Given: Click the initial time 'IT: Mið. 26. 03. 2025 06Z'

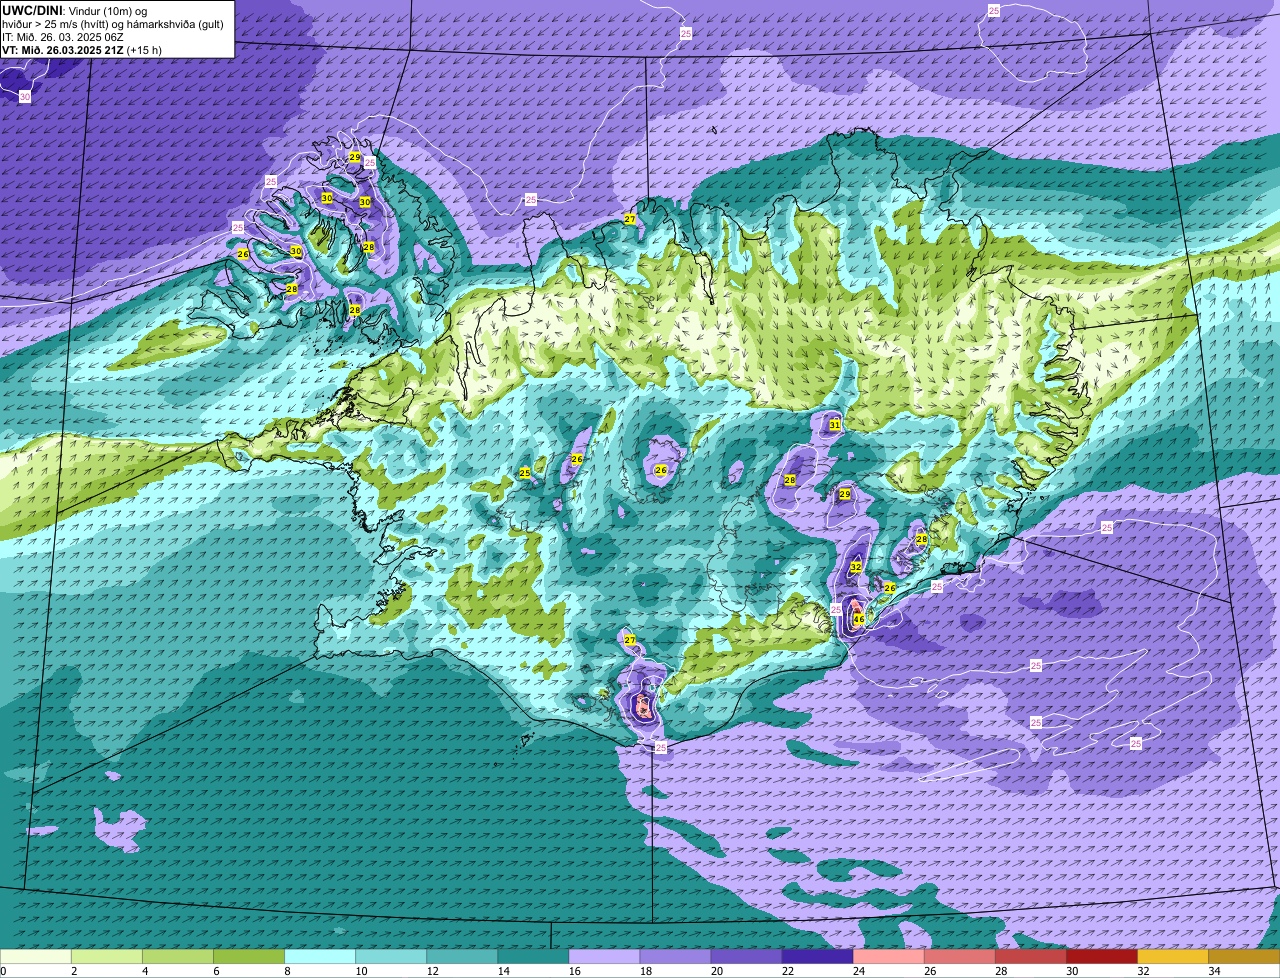Looking at the screenshot, I should point(63,36).
